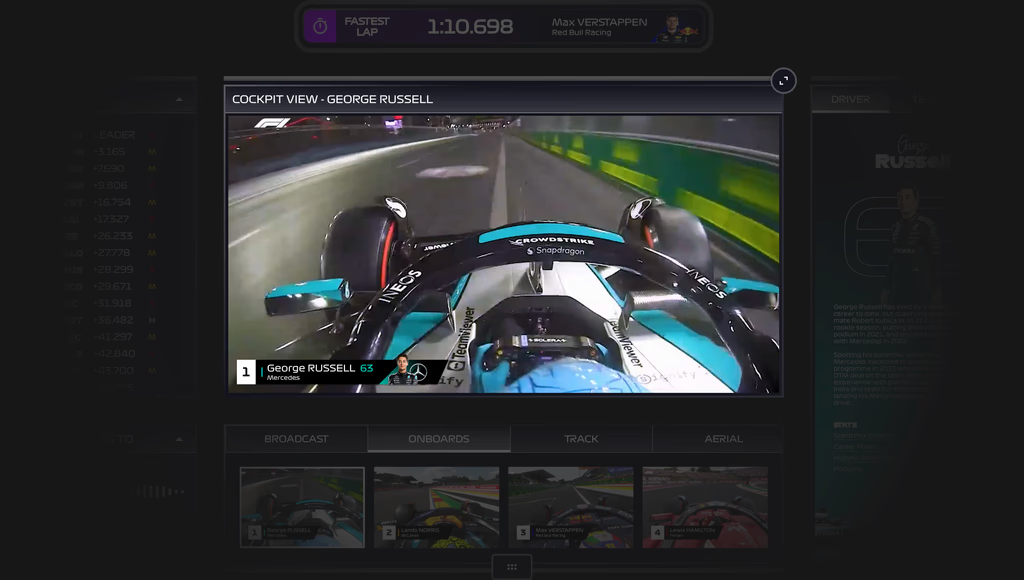Screen dimensions: 1024x580
Task: Switch to the Aerial tab
Action: 724,439
